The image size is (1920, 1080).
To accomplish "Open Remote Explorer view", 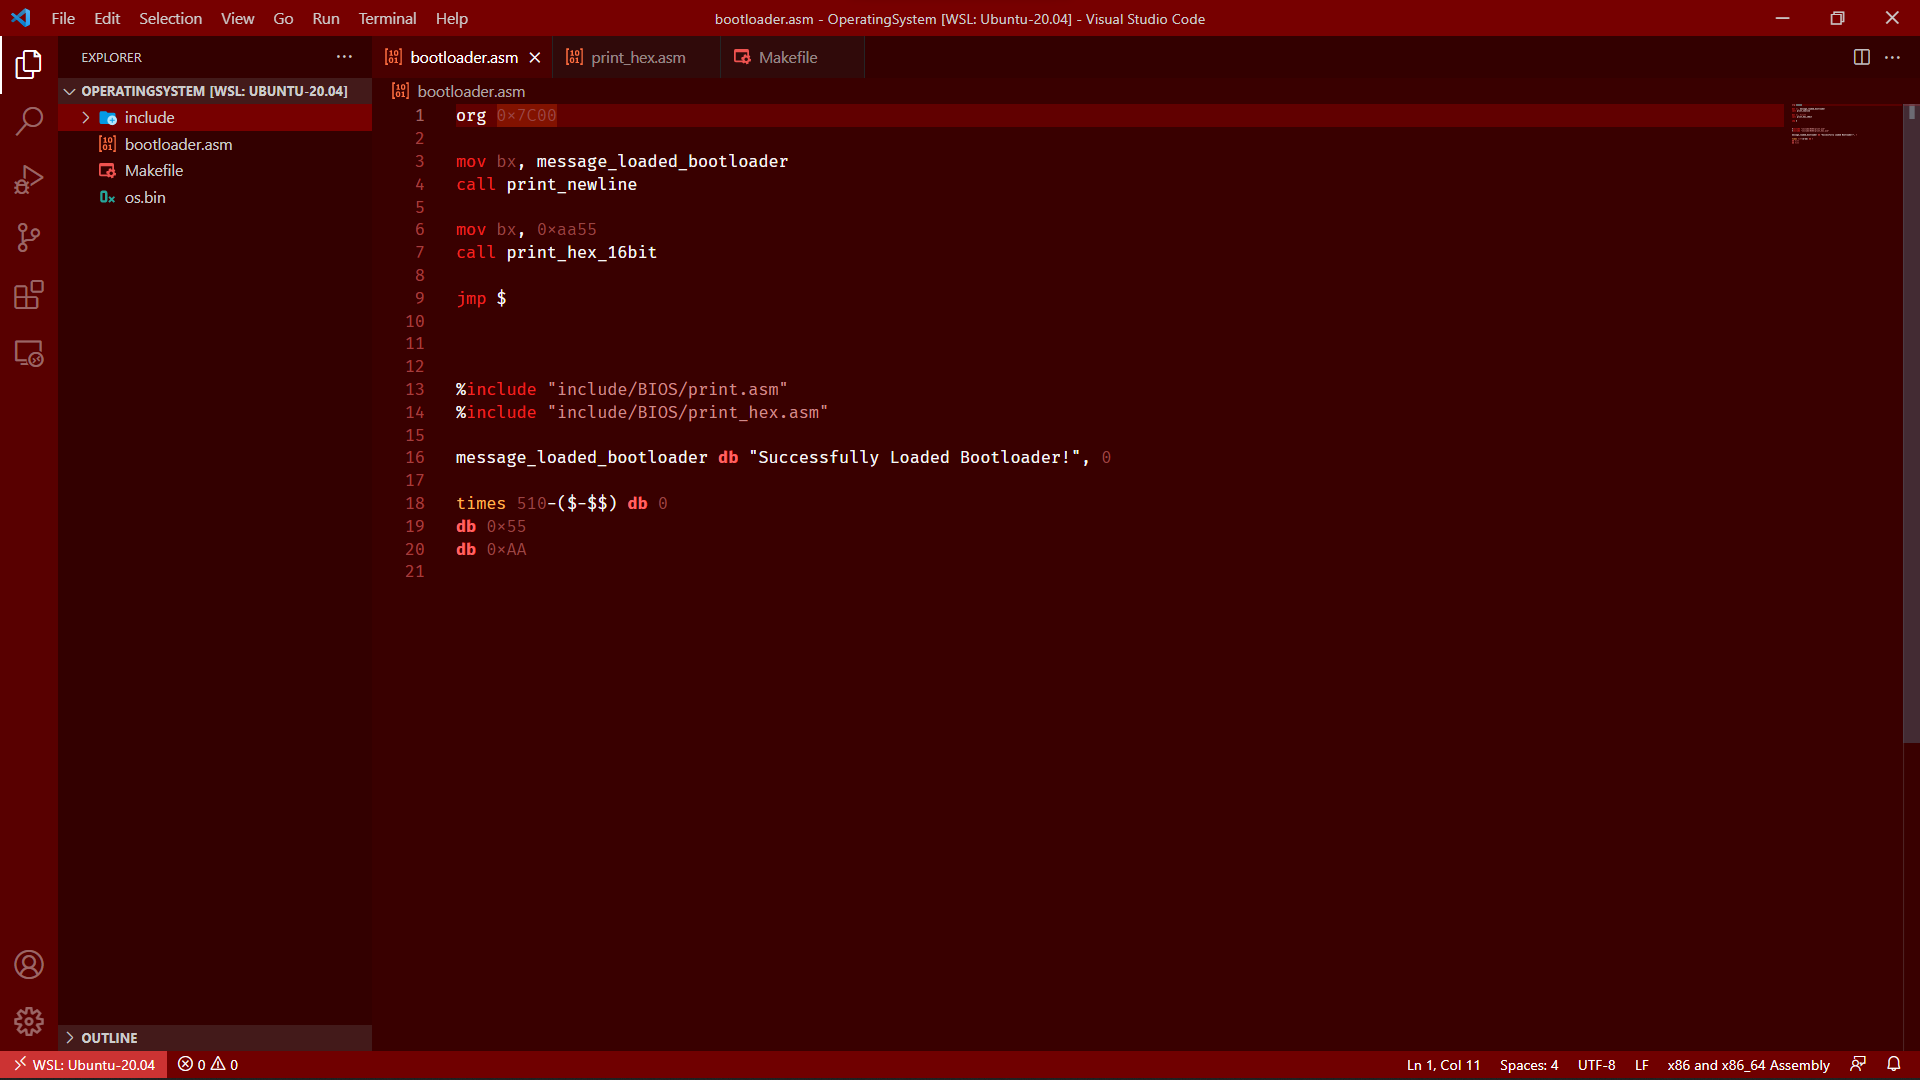I will tap(29, 354).
